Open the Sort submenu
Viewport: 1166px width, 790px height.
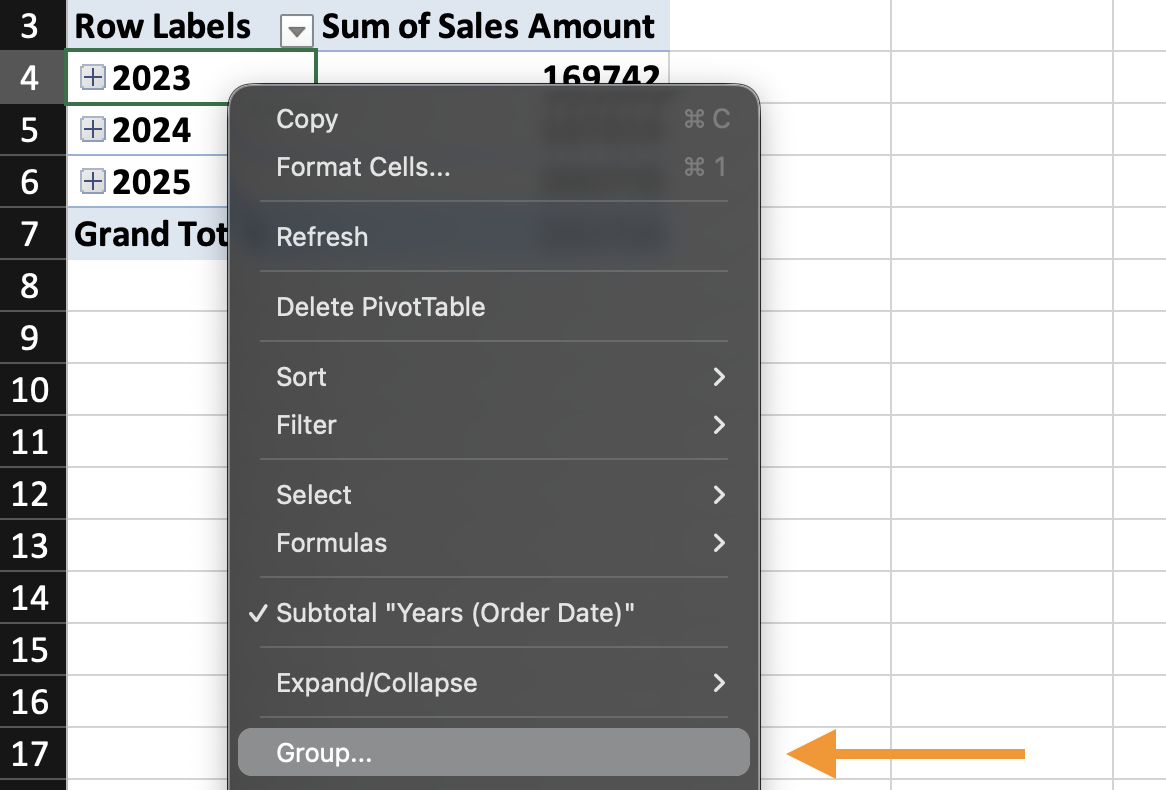click(301, 377)
